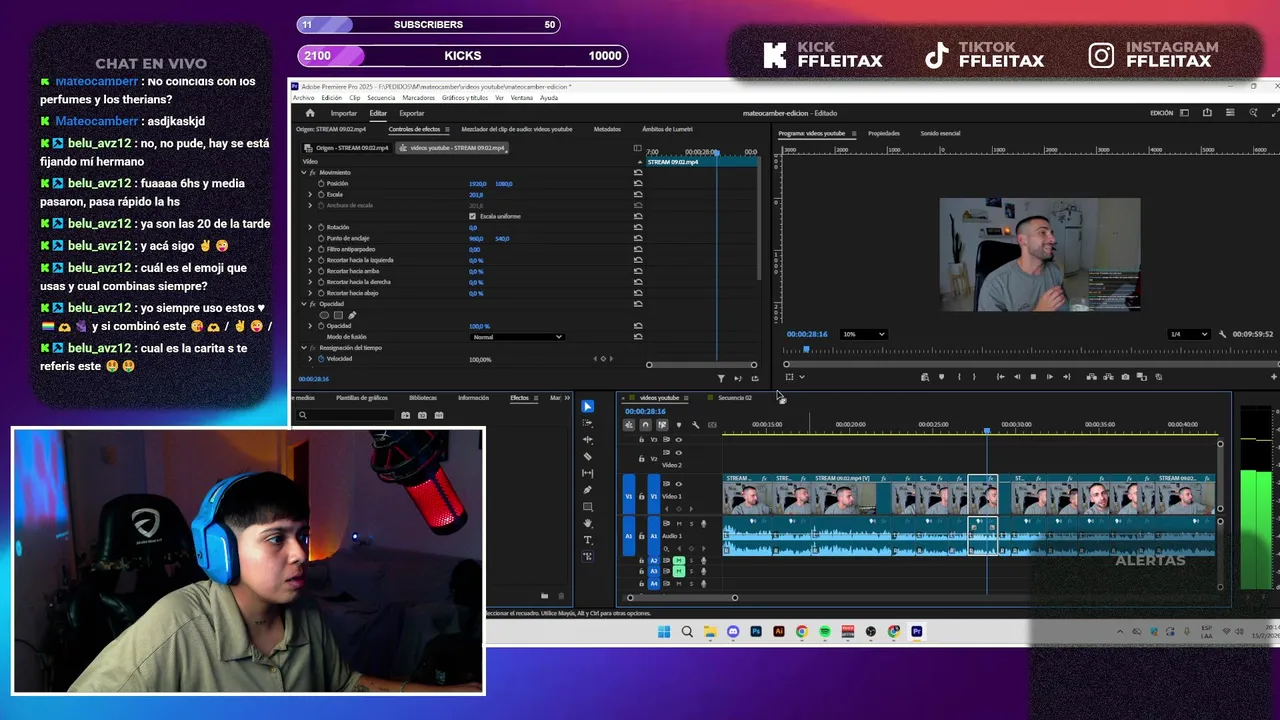Select the Type tool
Viewport: 1280px width, 720px height.
587,540
